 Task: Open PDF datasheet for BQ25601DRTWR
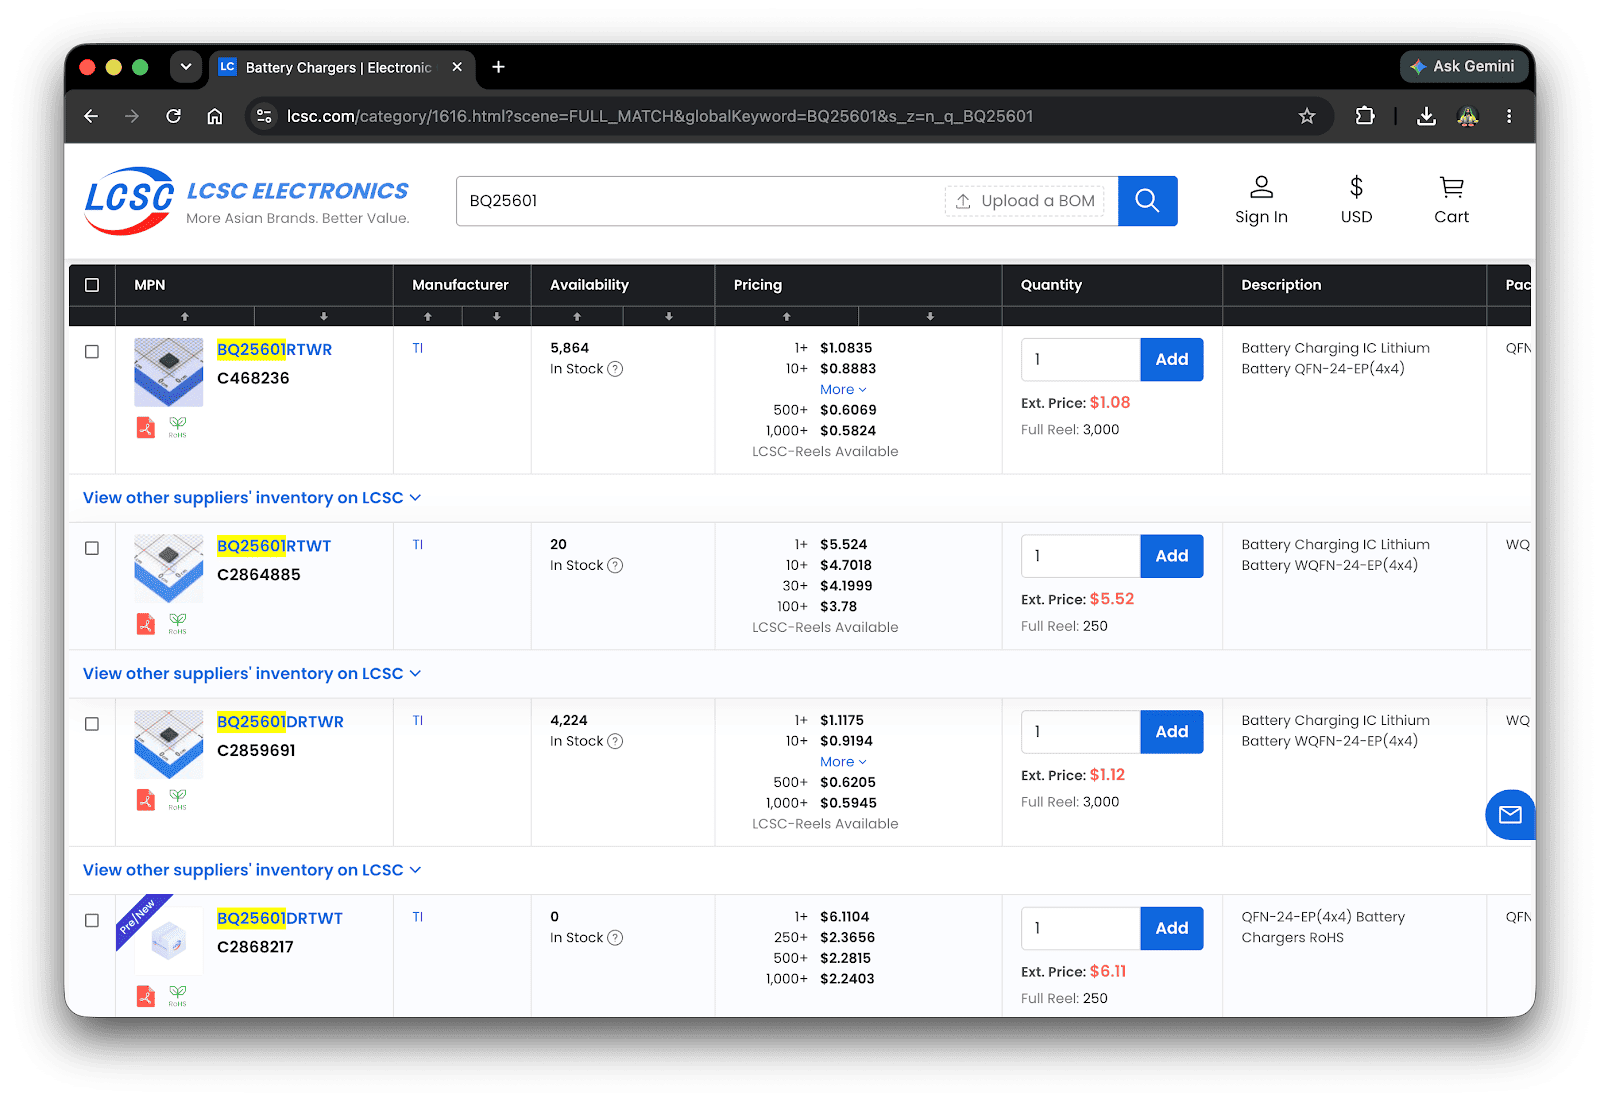click(x=146, y=800)
